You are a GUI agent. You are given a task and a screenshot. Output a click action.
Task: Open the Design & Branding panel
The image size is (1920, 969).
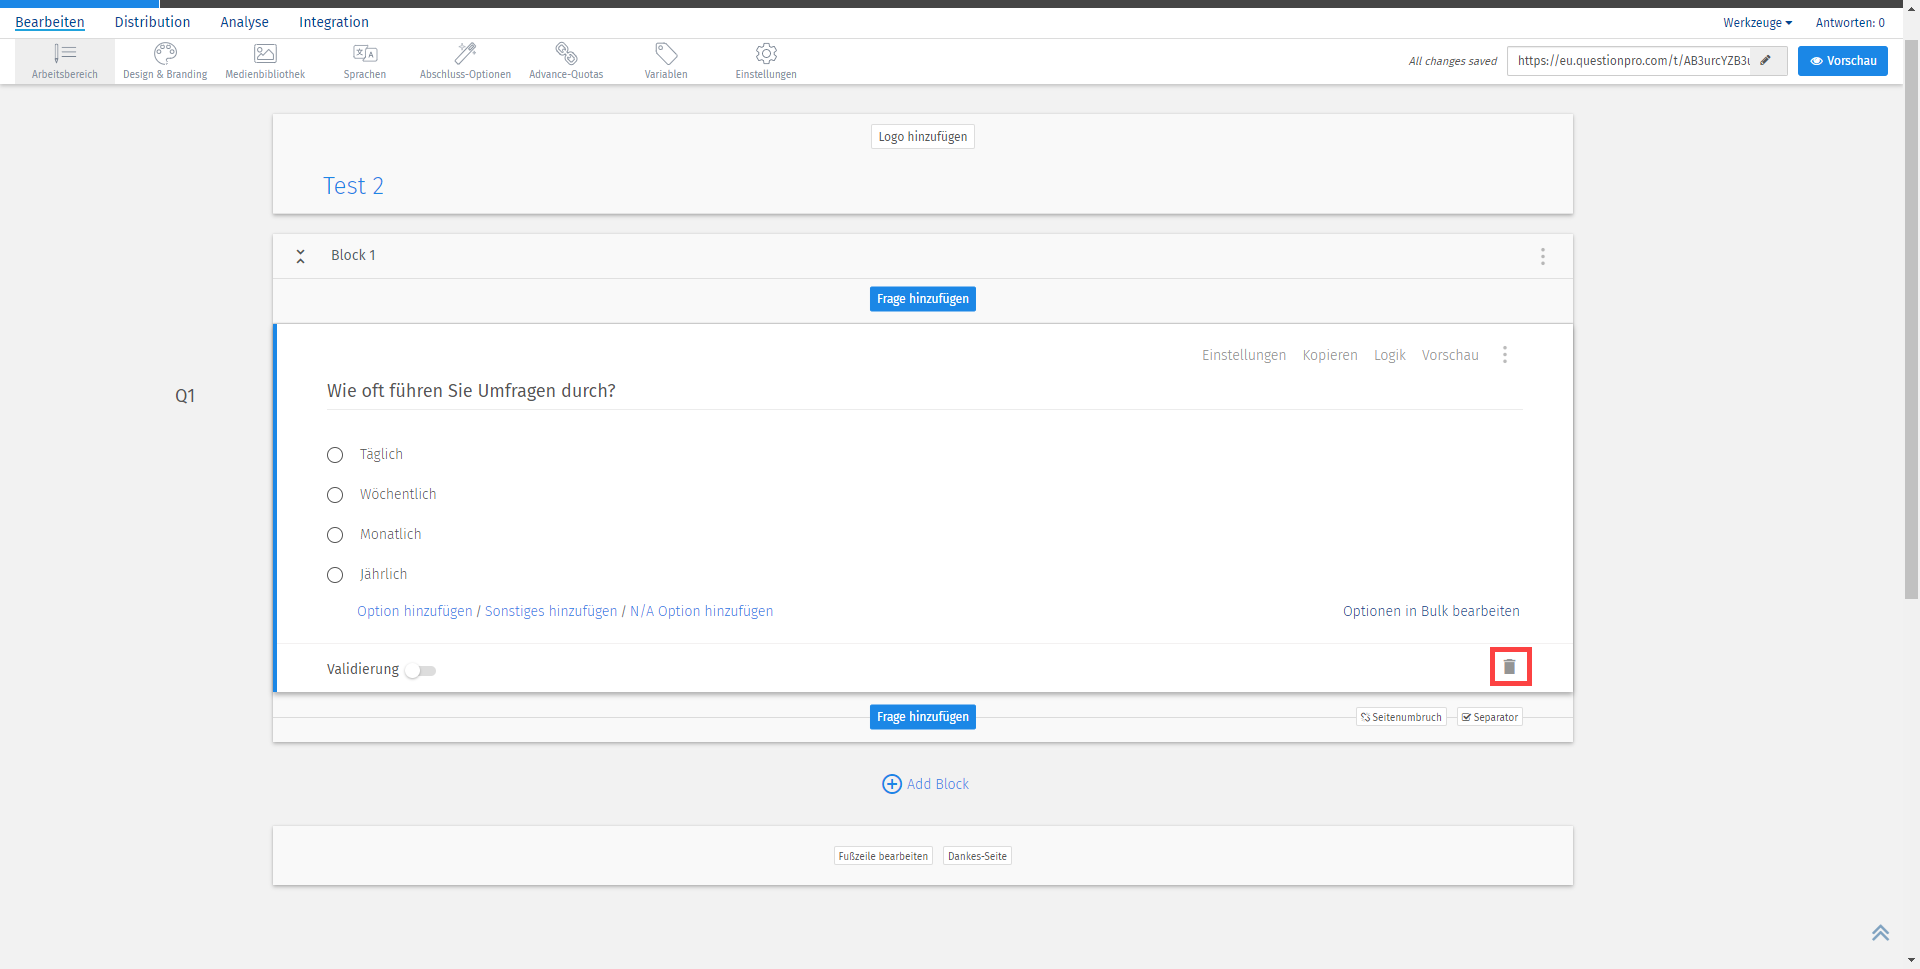[164, 60]
